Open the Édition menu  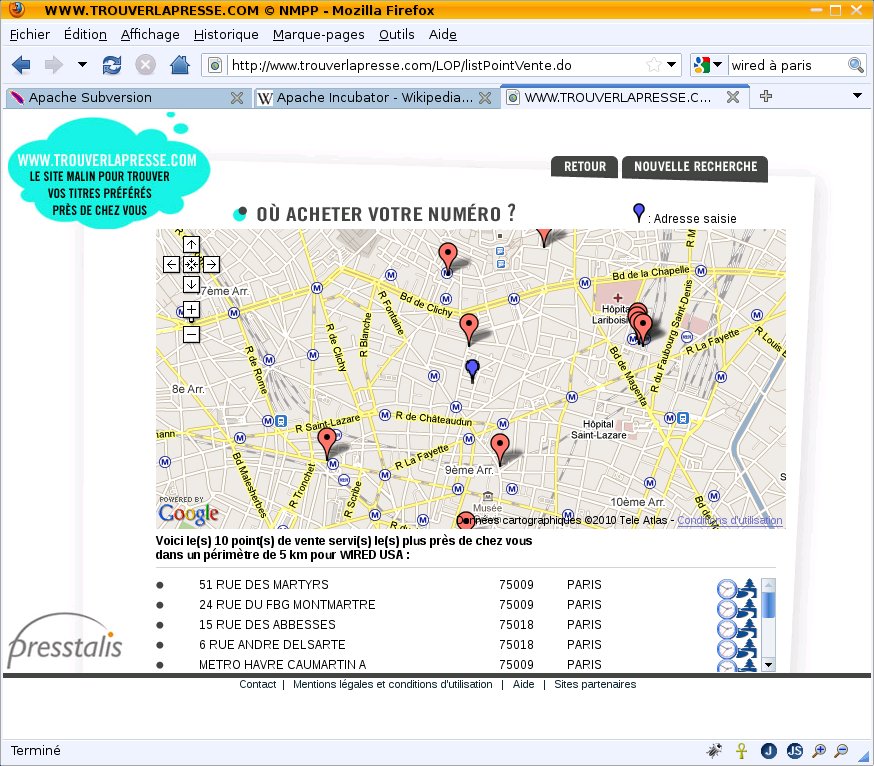click(x=85, y=35)
